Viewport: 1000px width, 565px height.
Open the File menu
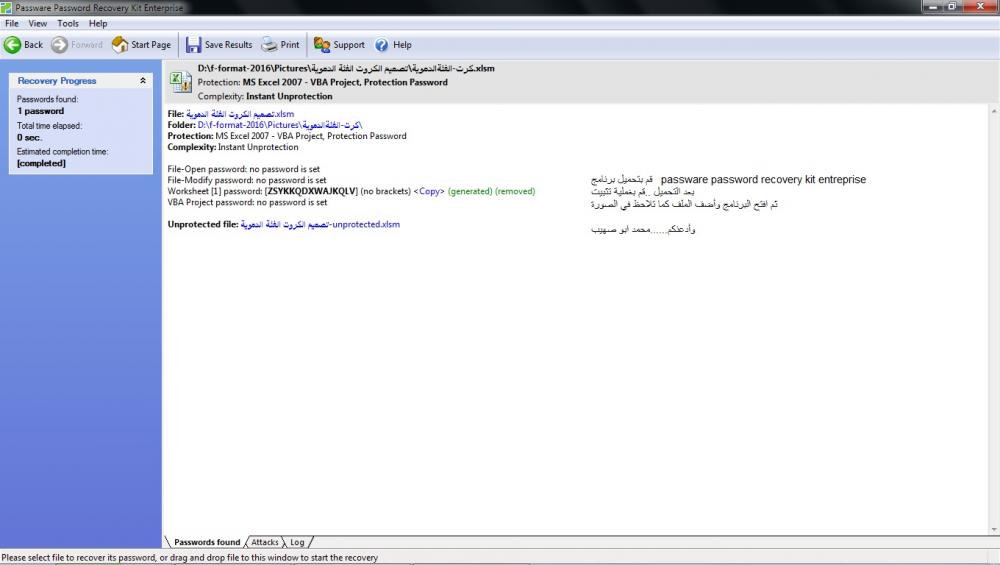click(11, 24)
